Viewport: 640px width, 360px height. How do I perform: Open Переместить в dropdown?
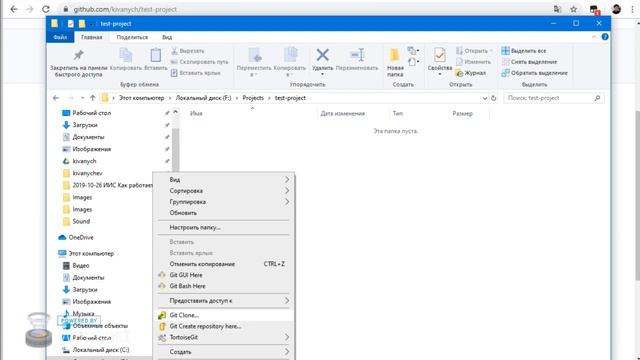253,62
